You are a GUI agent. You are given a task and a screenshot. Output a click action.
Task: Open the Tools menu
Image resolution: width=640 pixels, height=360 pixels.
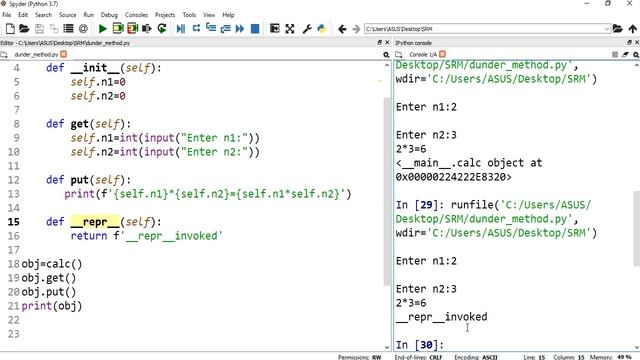[x=189, y=15]
